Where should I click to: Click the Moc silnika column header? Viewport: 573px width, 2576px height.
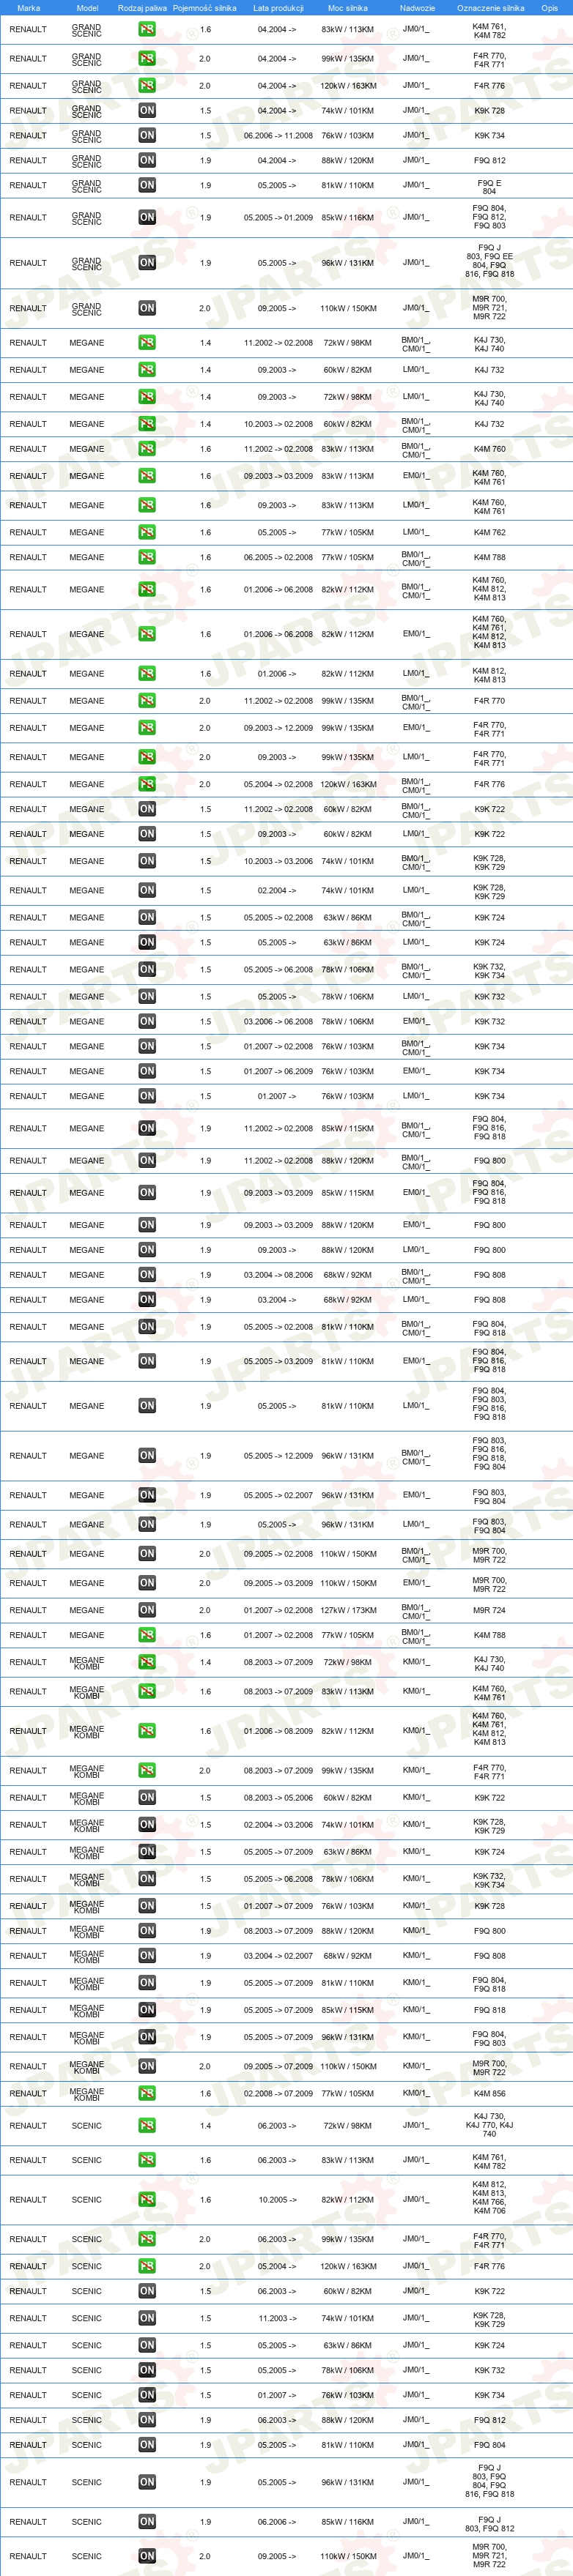347,8
